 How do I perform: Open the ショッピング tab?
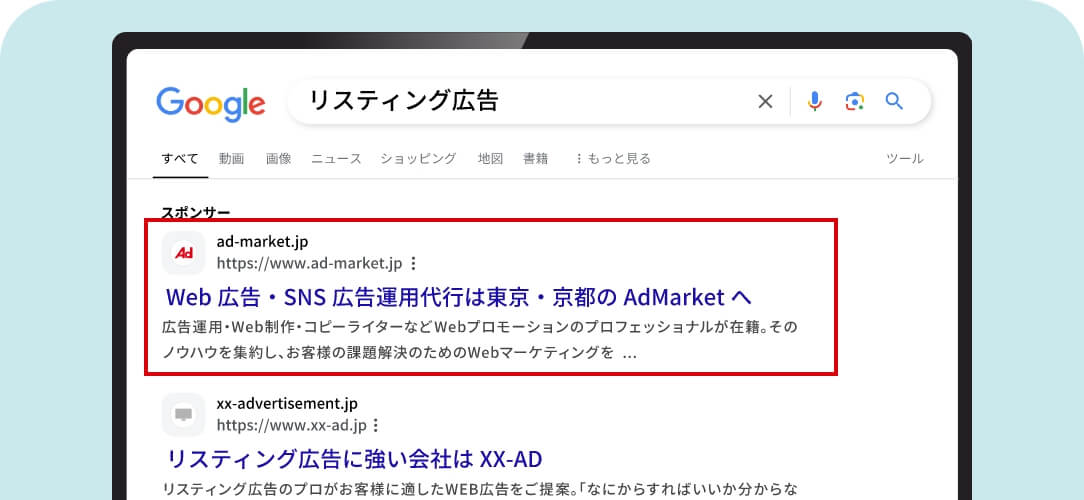(418, 159)
